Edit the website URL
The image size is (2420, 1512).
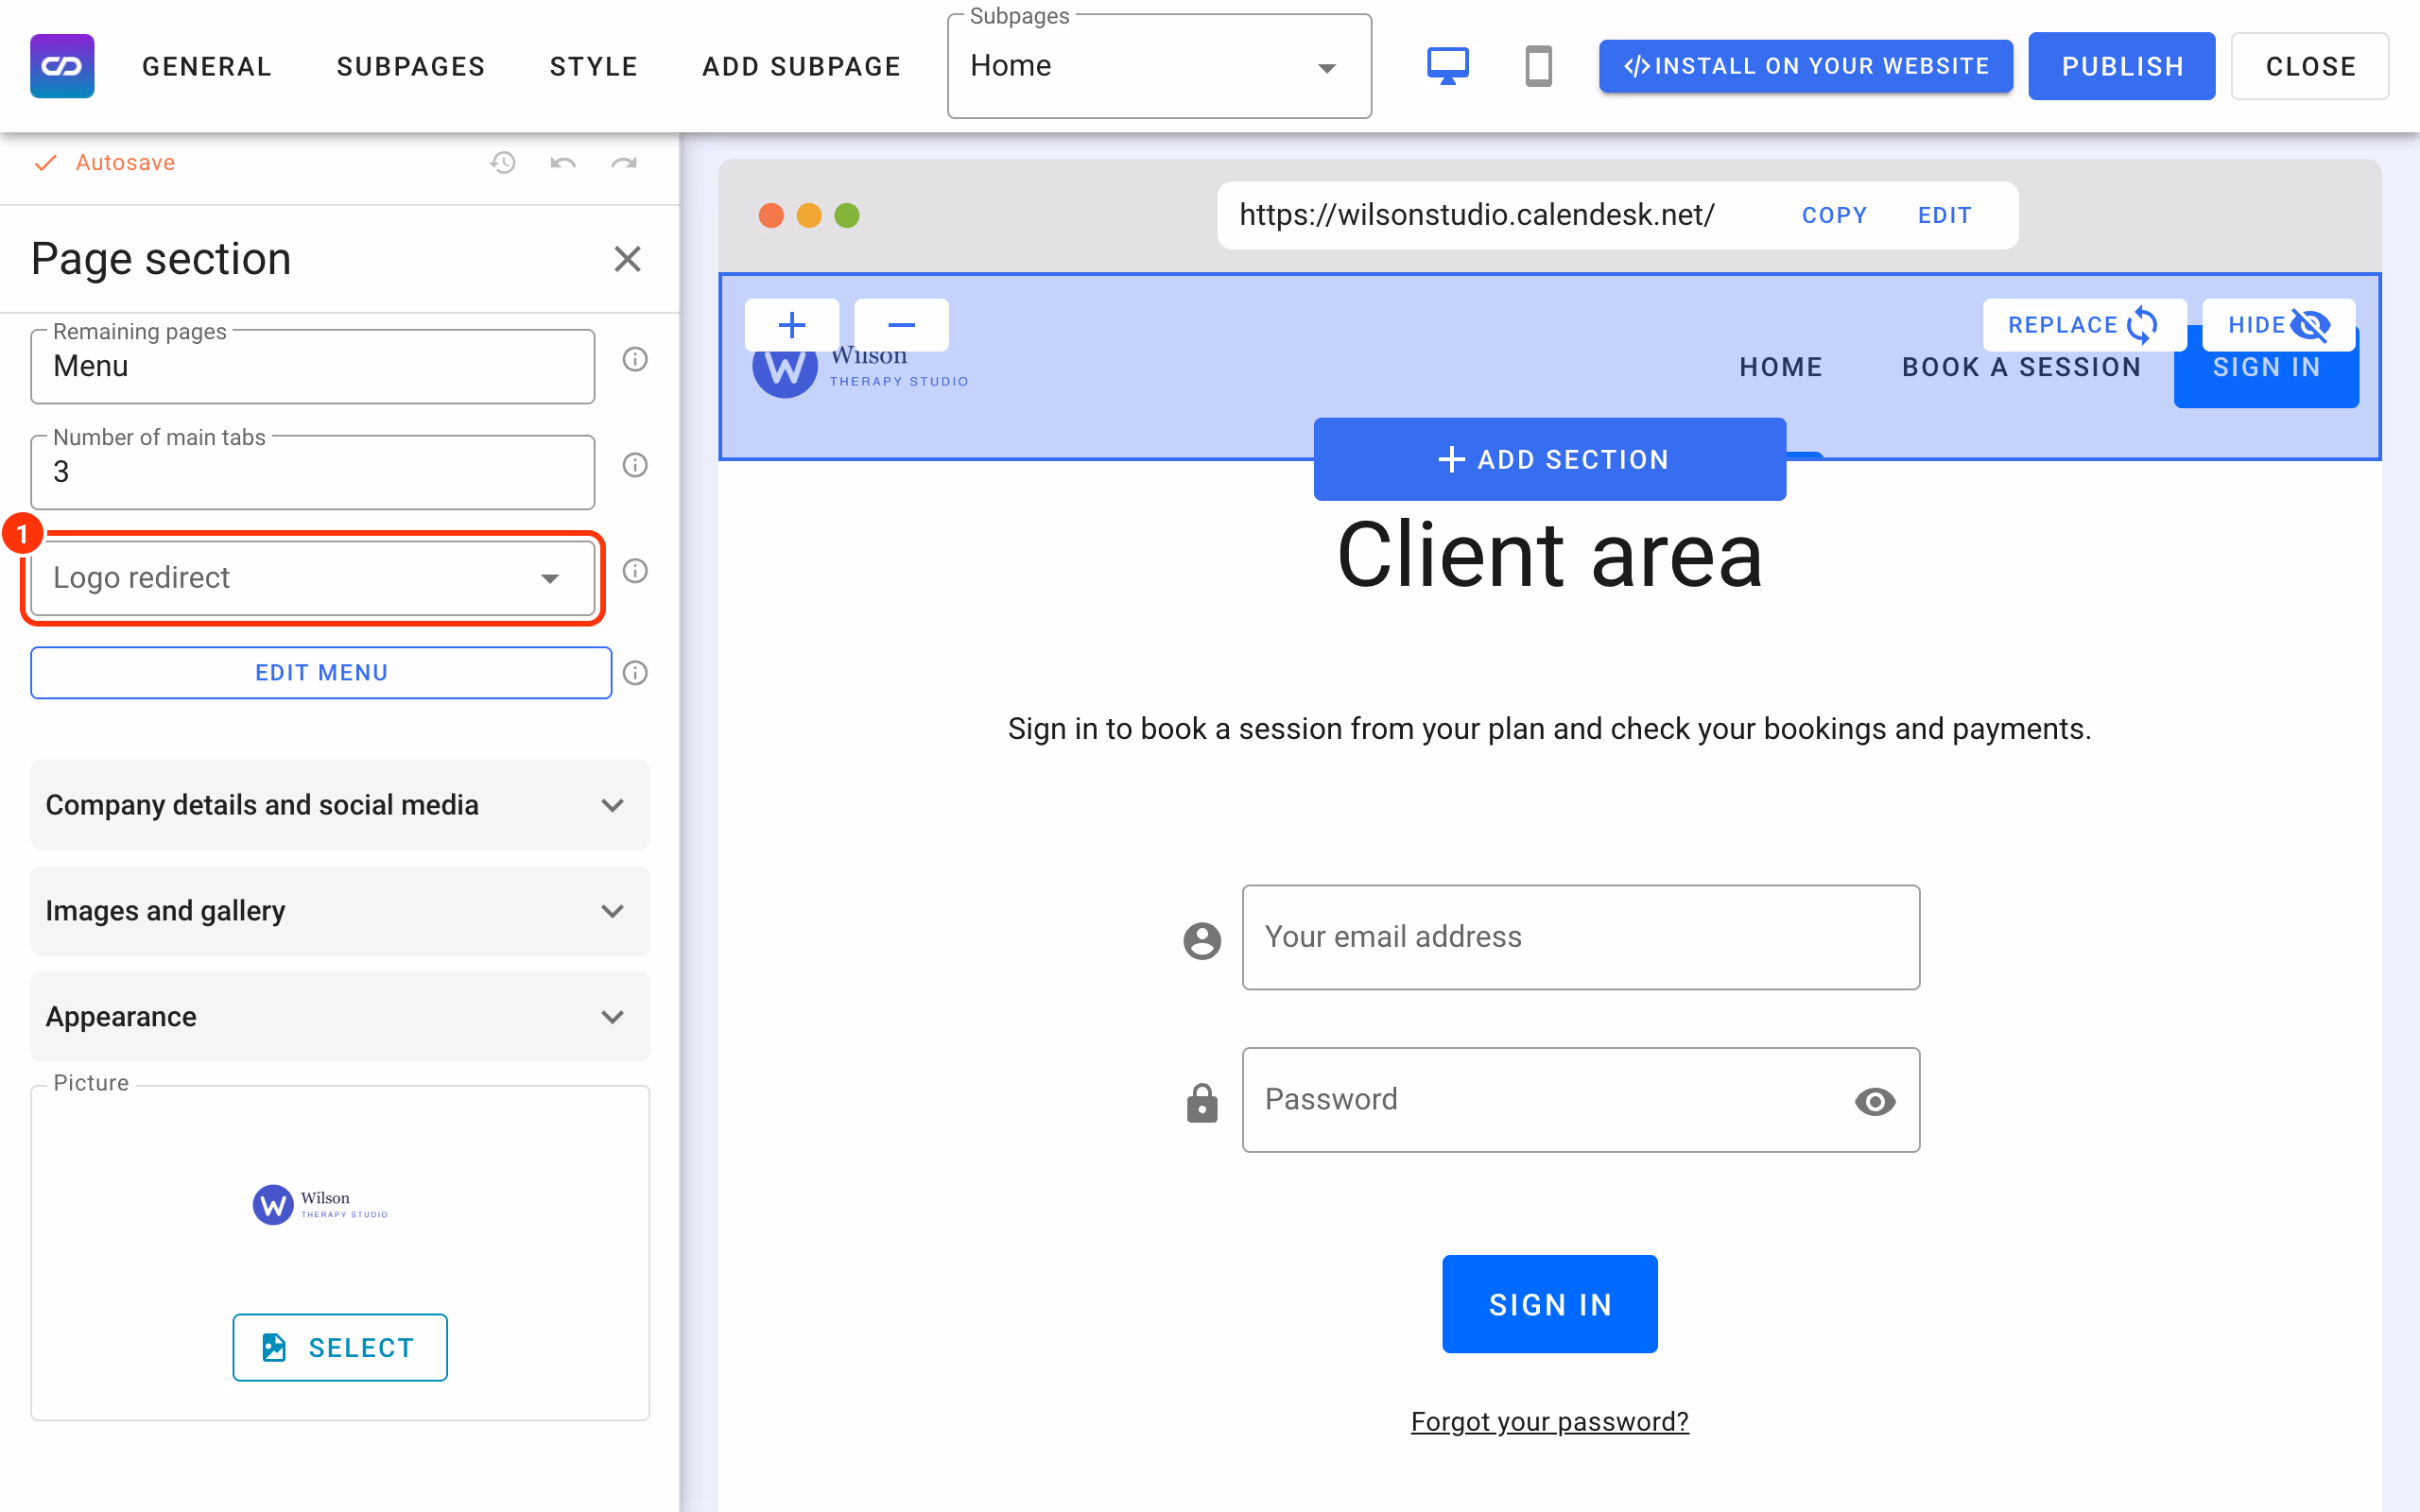1944,215
